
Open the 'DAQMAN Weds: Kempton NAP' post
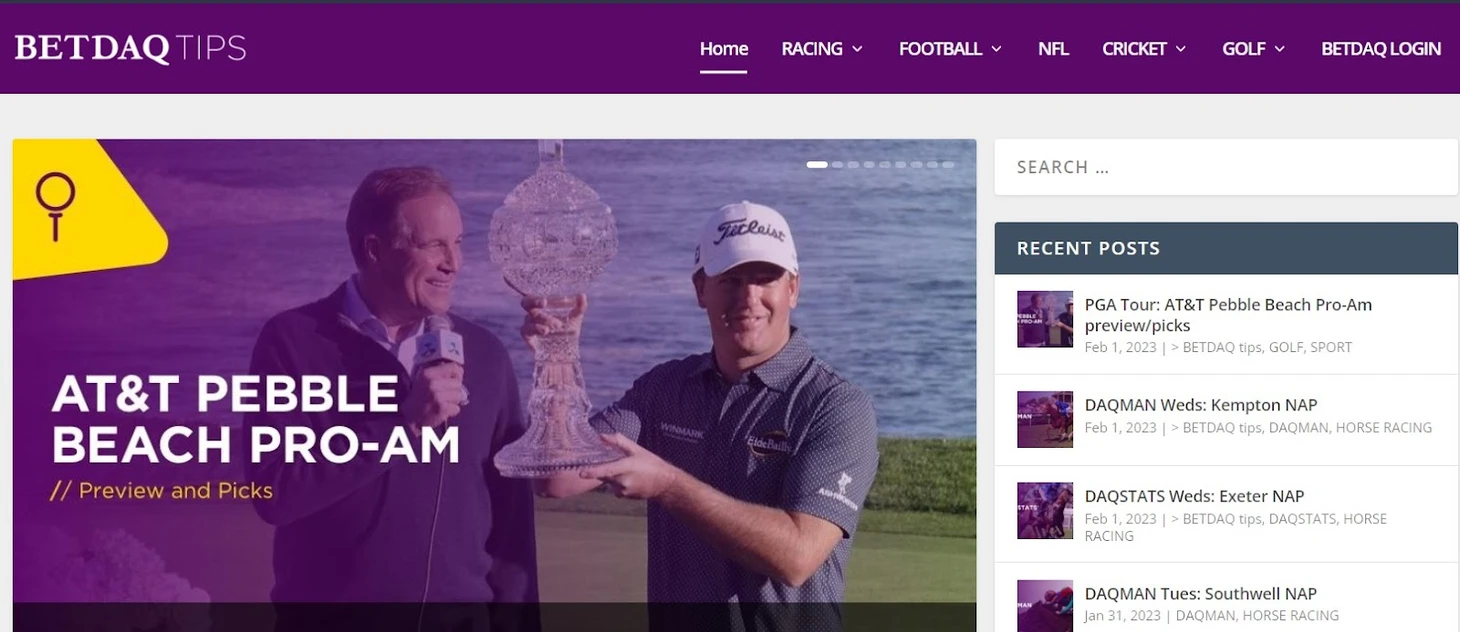[1201, 405]
